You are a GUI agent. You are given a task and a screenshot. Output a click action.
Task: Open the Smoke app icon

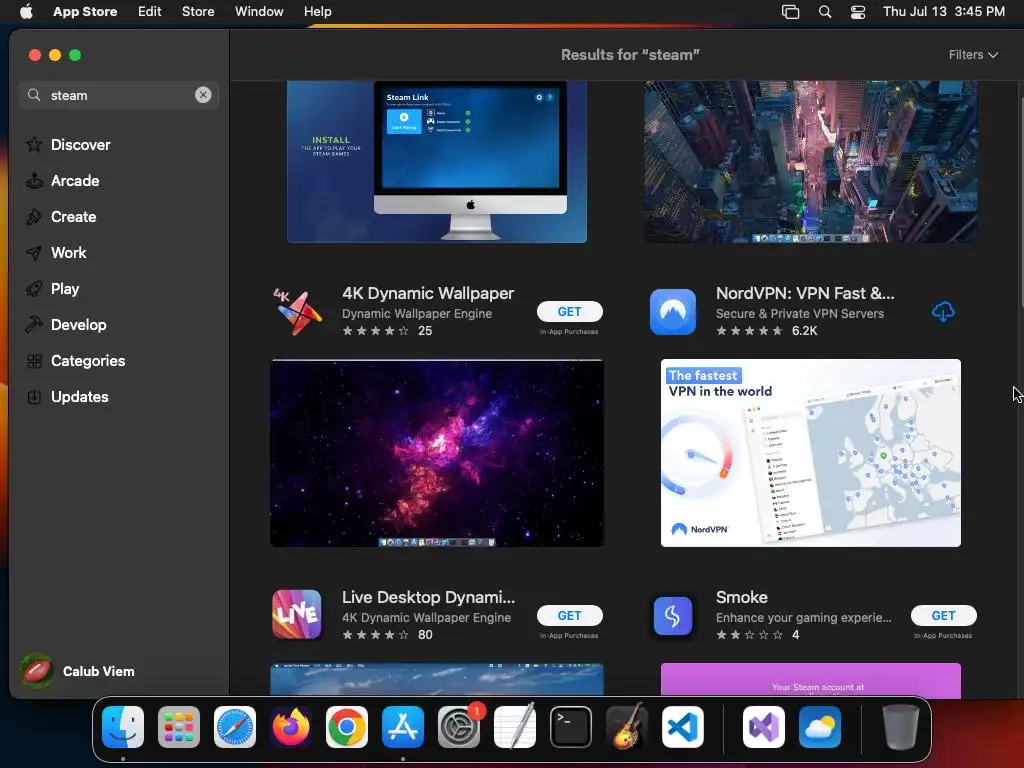point(673,615)
